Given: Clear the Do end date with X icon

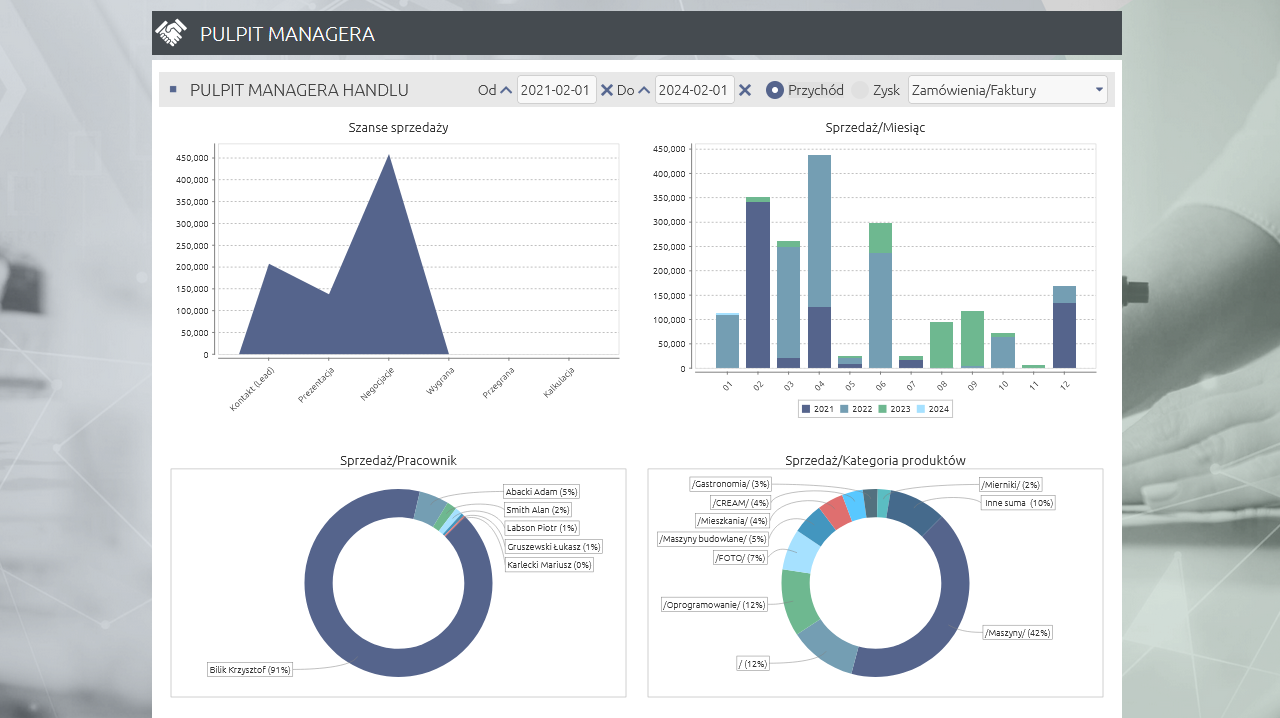Looking at the screenshot, I should click(745, 90).
